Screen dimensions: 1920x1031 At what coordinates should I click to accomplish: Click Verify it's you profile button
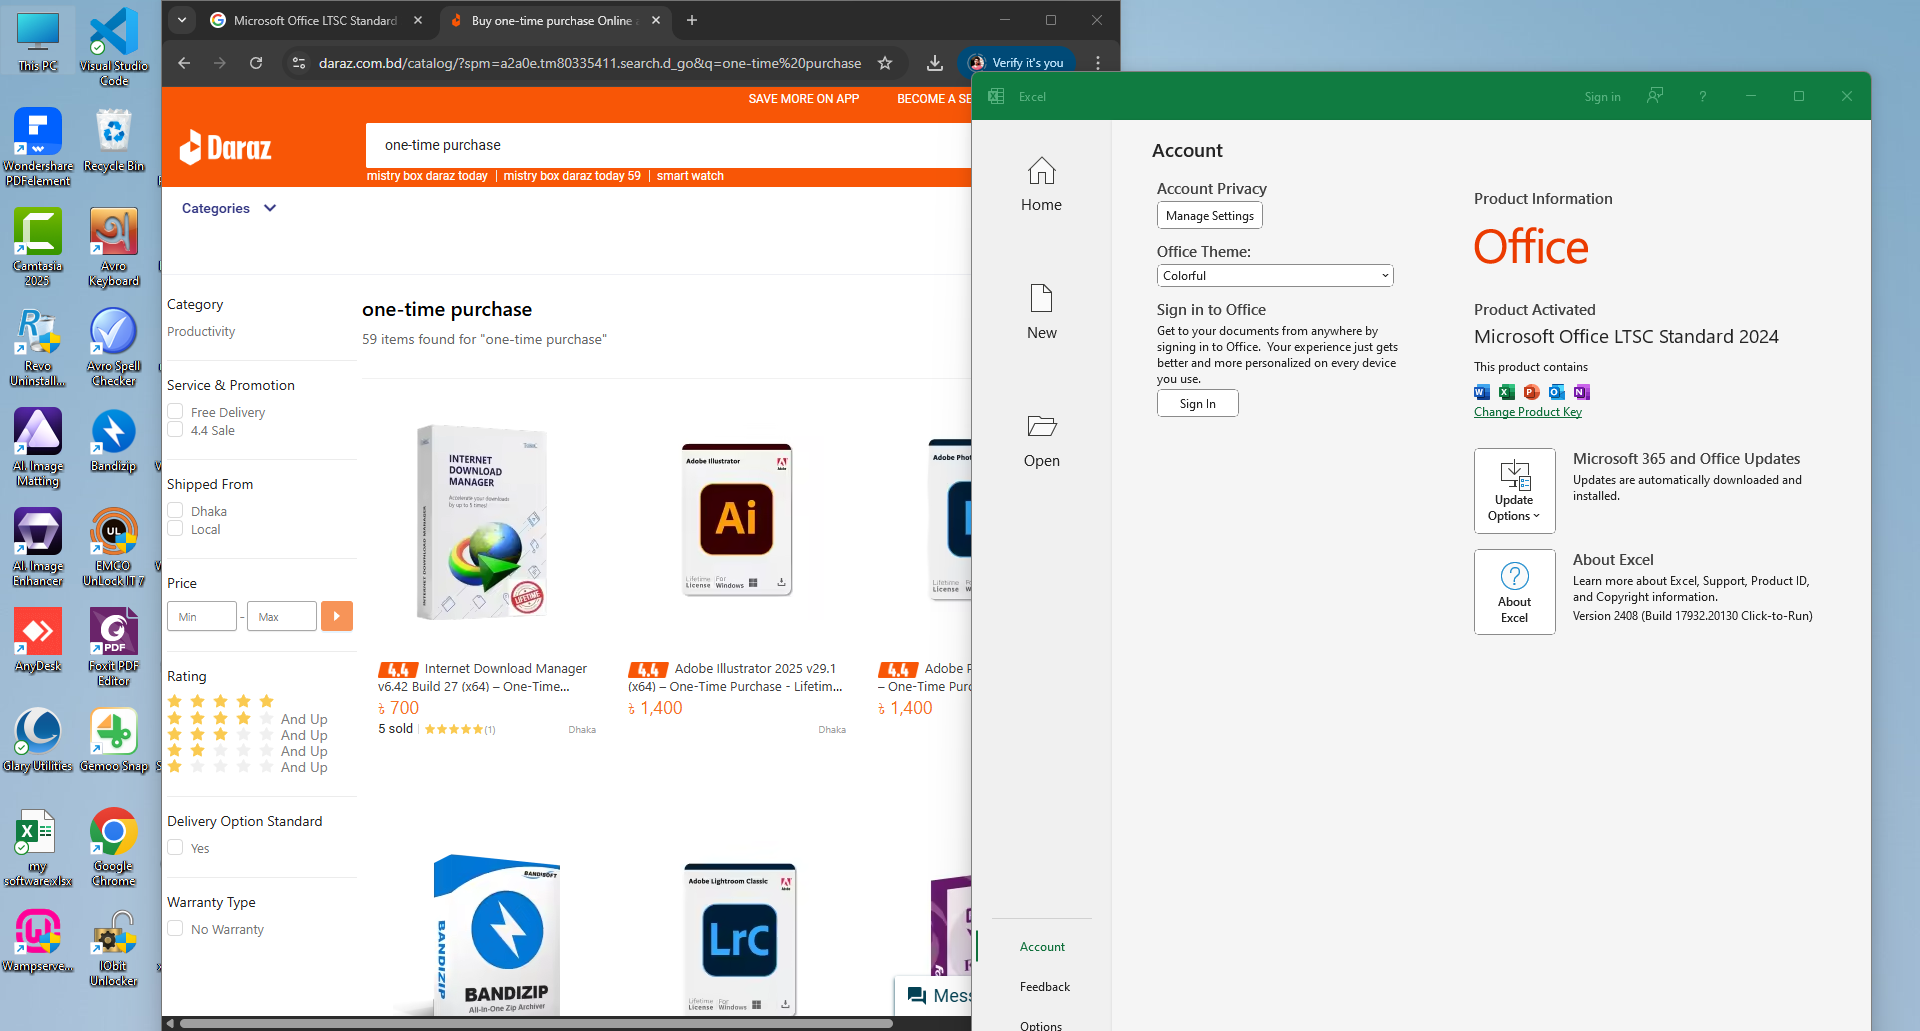(x=1016, y=63)
